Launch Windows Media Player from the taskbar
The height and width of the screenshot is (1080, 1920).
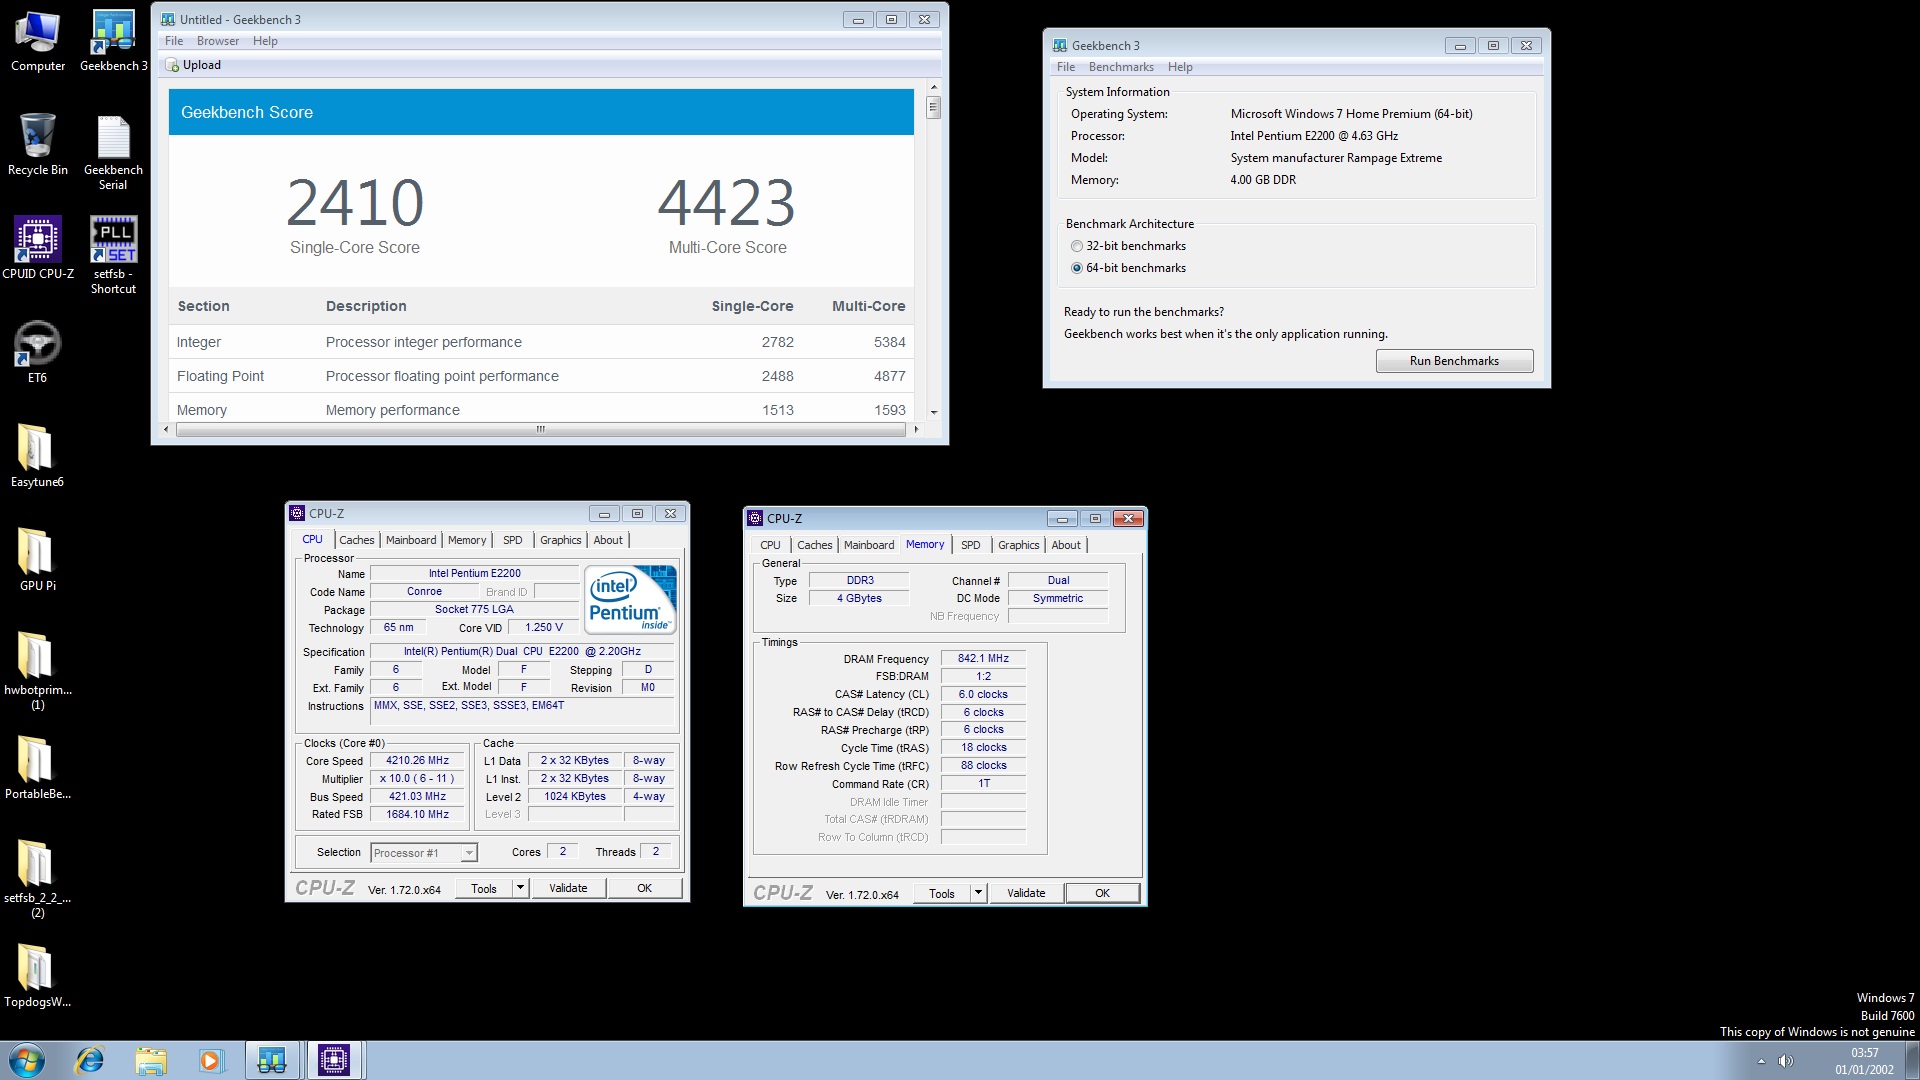pyautogui.click(x=210, y=1060)
